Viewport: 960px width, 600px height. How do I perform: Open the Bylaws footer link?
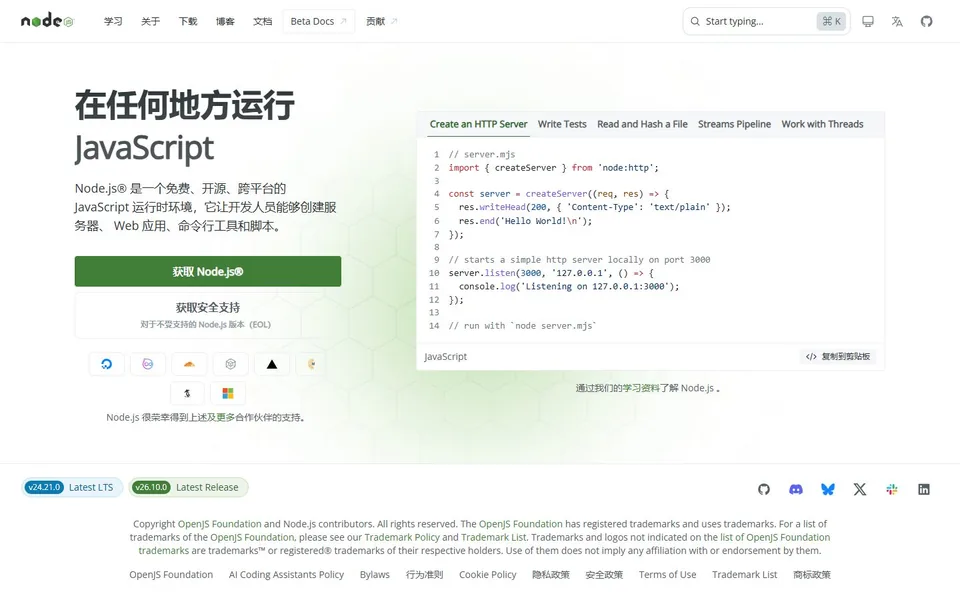point(375,574)
